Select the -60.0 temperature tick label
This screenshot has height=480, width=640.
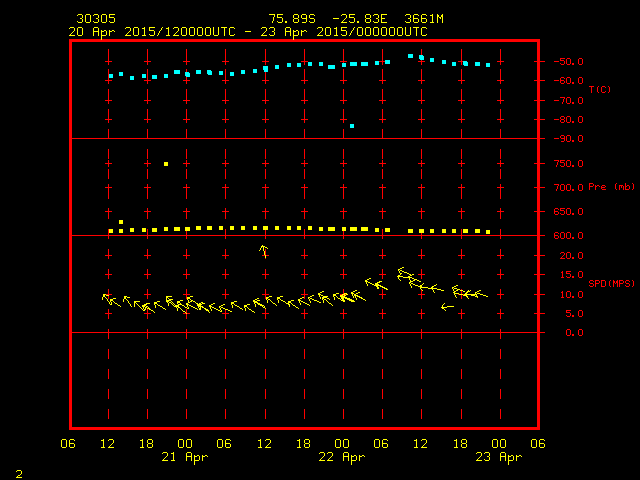pyautogui.click(x=568, y=81)
